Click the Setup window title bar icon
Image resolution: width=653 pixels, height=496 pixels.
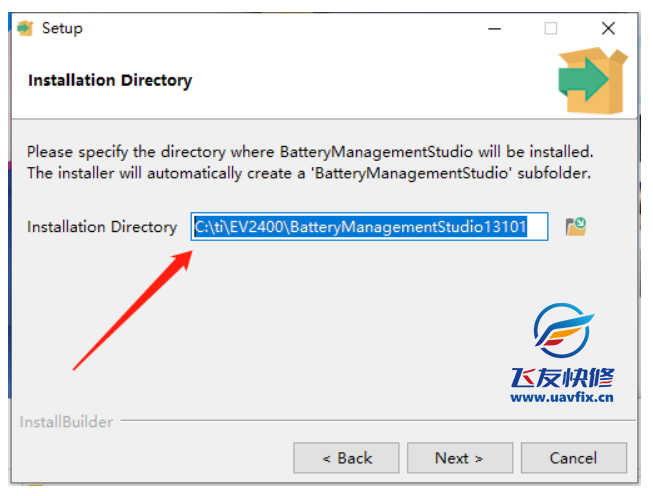26,28
